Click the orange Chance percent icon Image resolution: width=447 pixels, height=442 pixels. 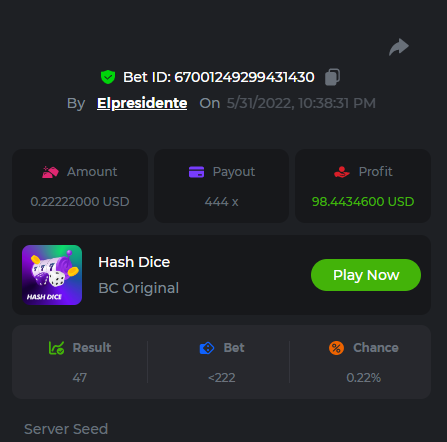(x=336, y=348)
